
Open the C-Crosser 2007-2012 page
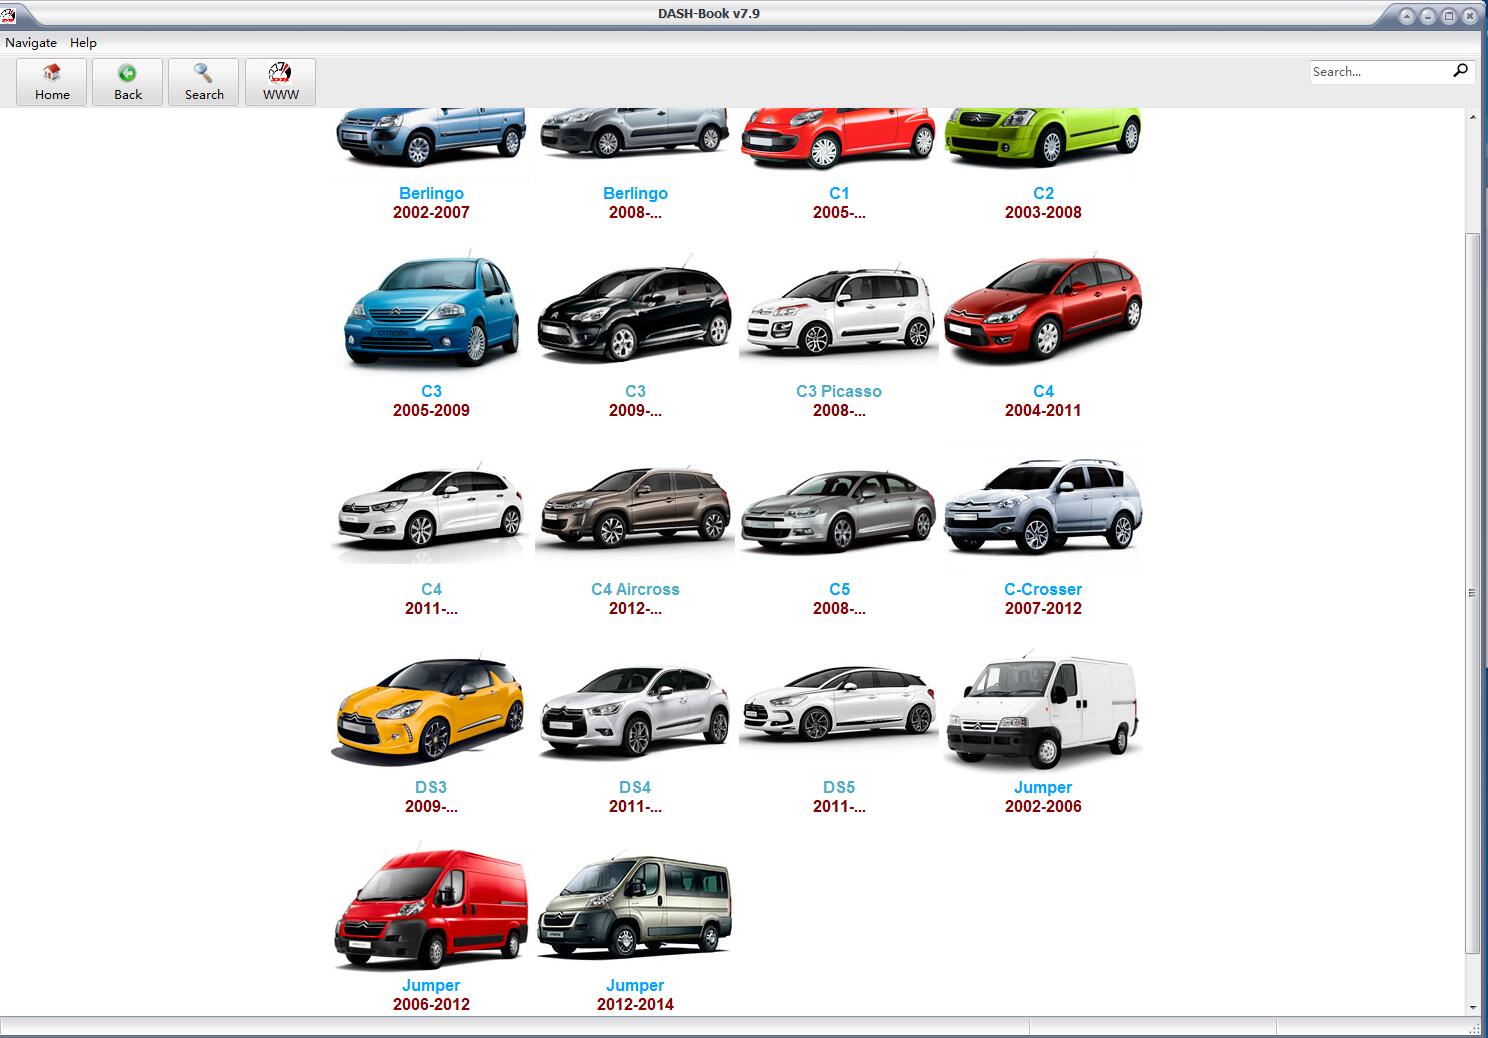[x=1043, y=589]
